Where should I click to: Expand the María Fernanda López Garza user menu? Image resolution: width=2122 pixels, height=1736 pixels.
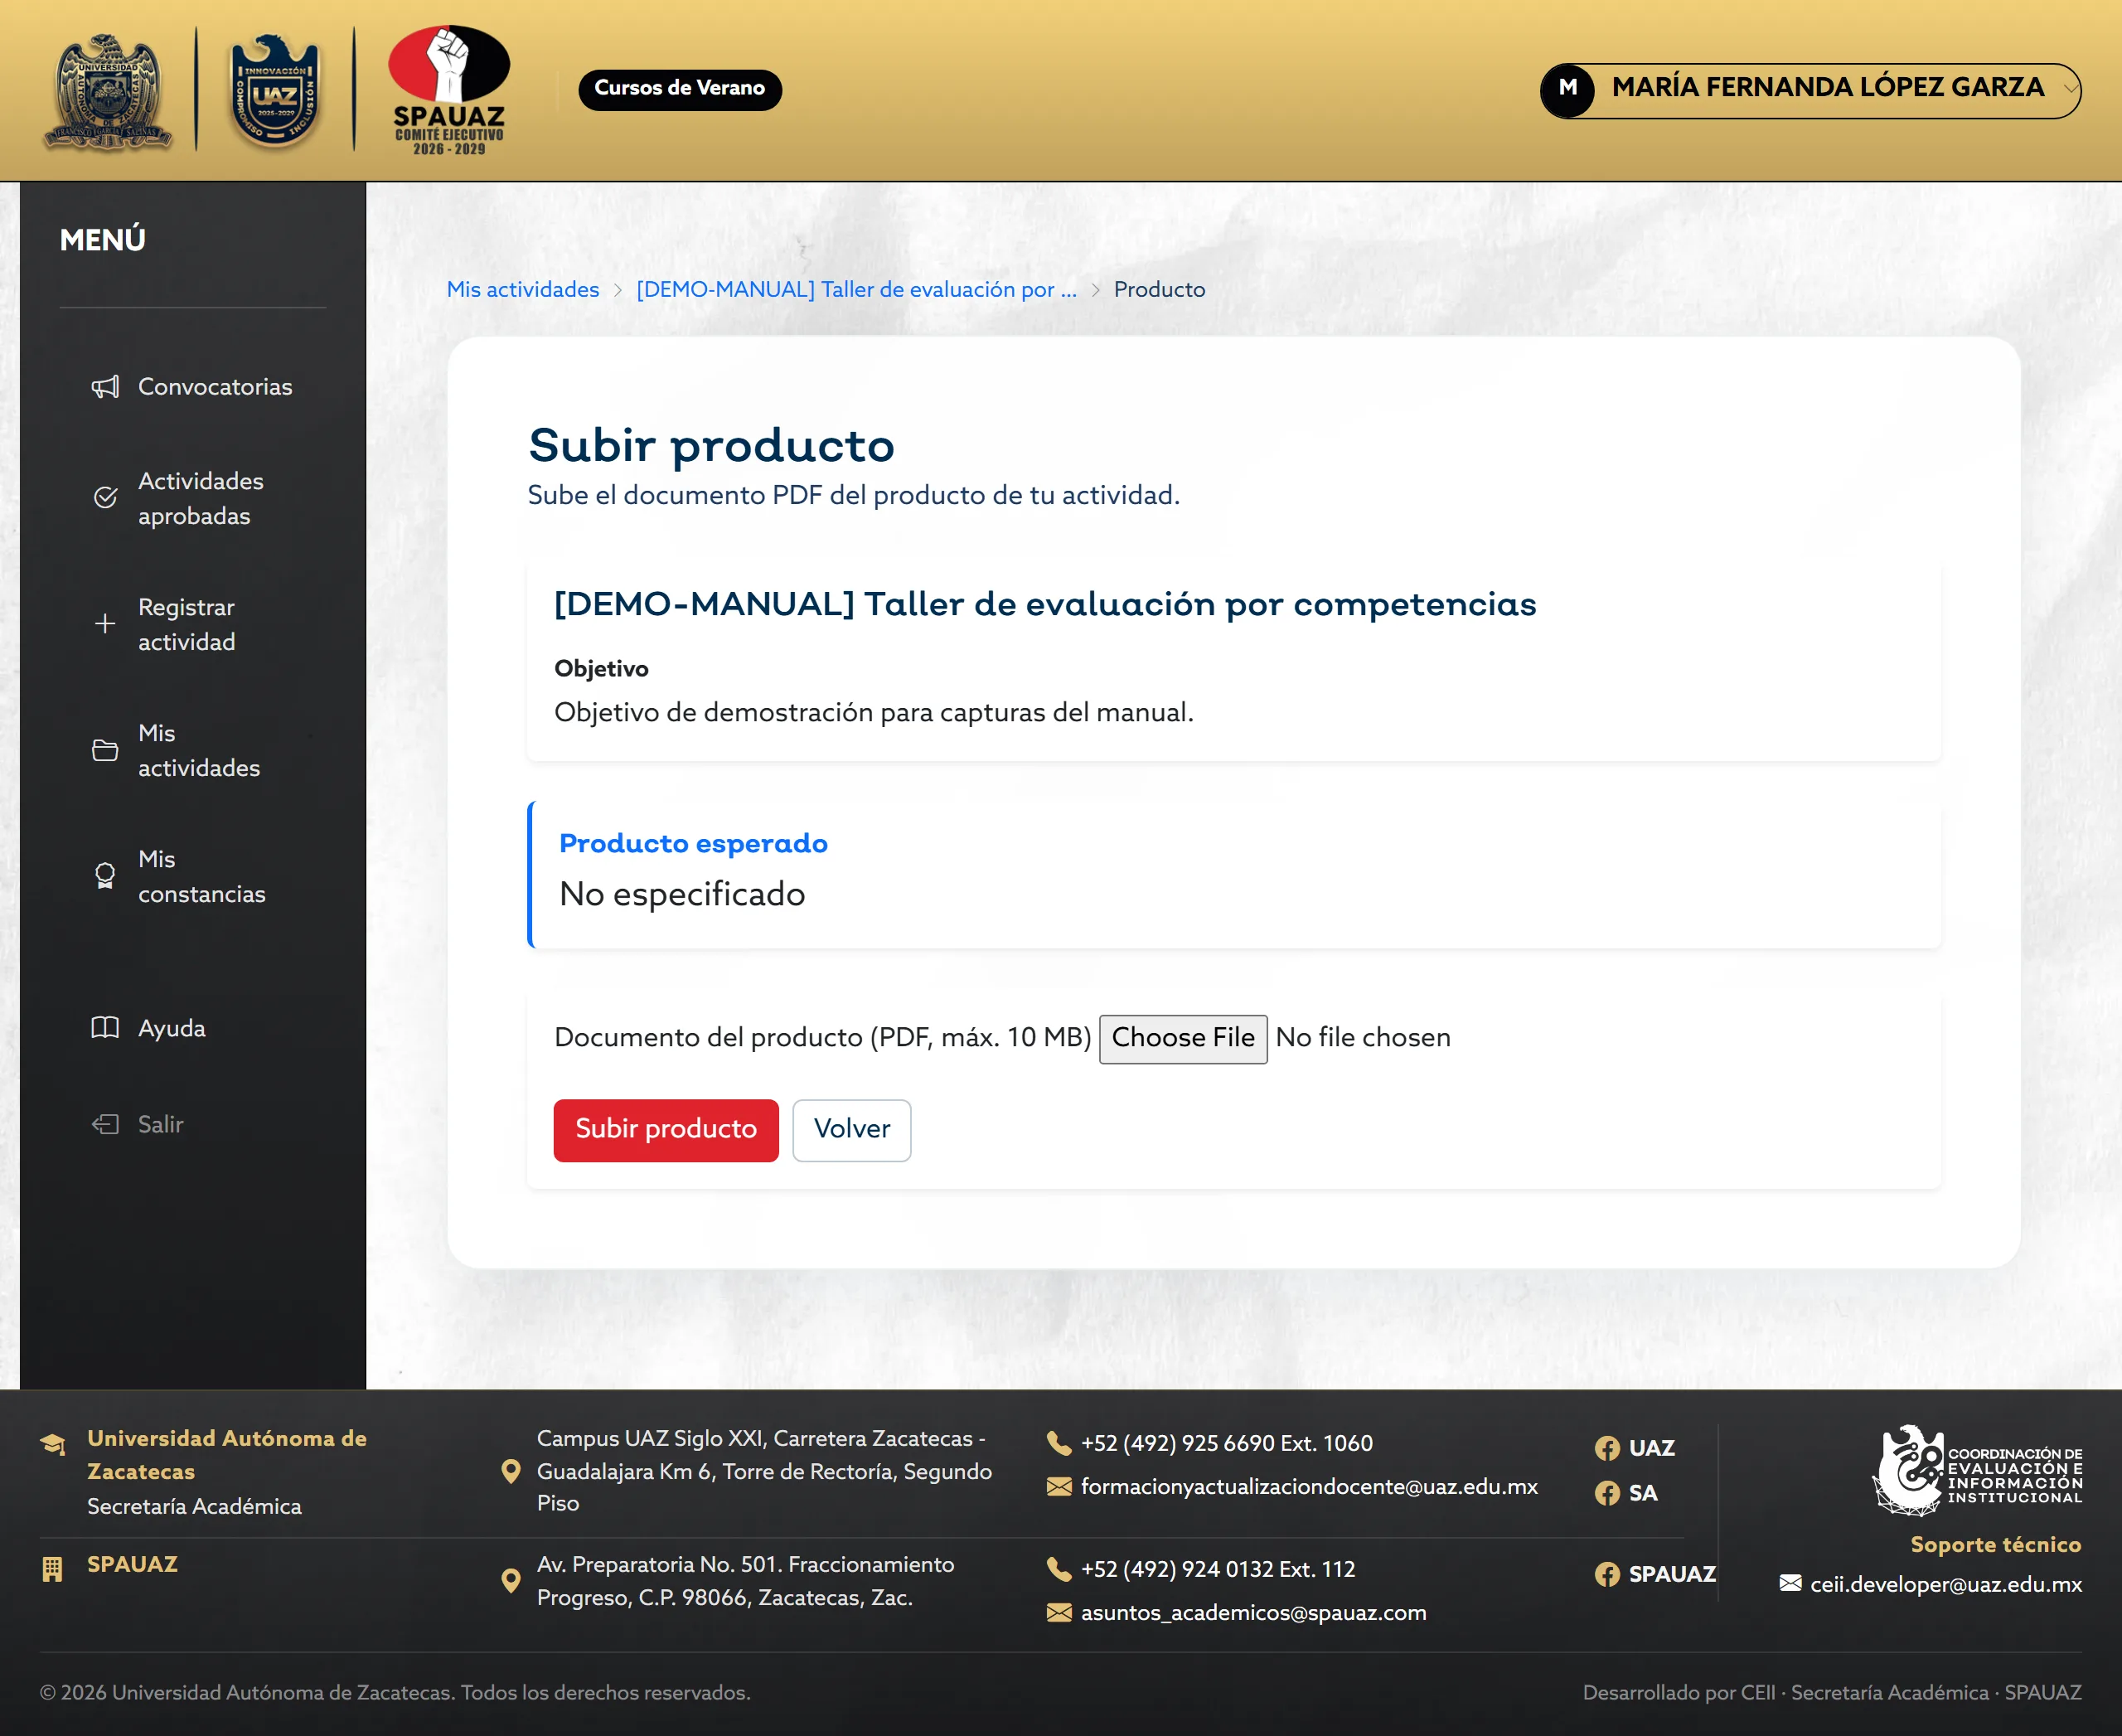pos(1810,90)
